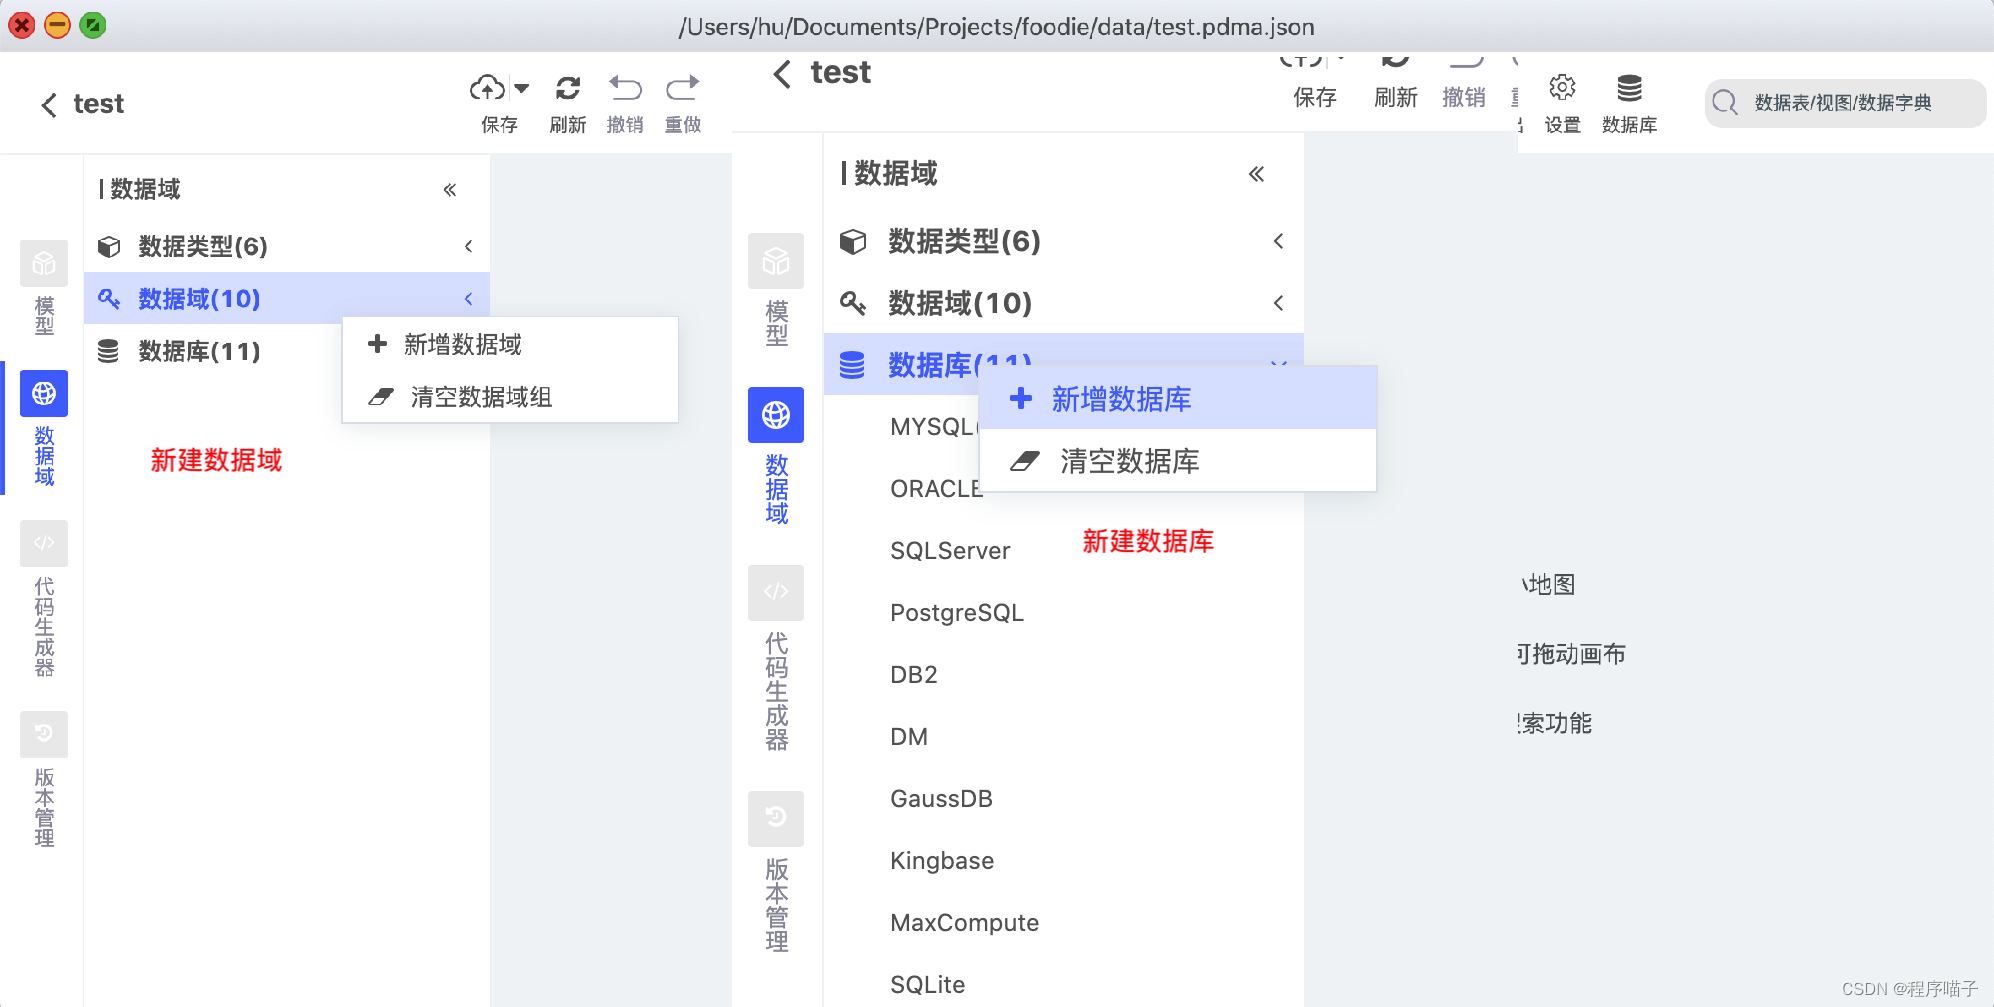Click cube icon beside left 数据类型(6)
Viewport: 1994px width, 1007px height.
click(x=109, y=246)
